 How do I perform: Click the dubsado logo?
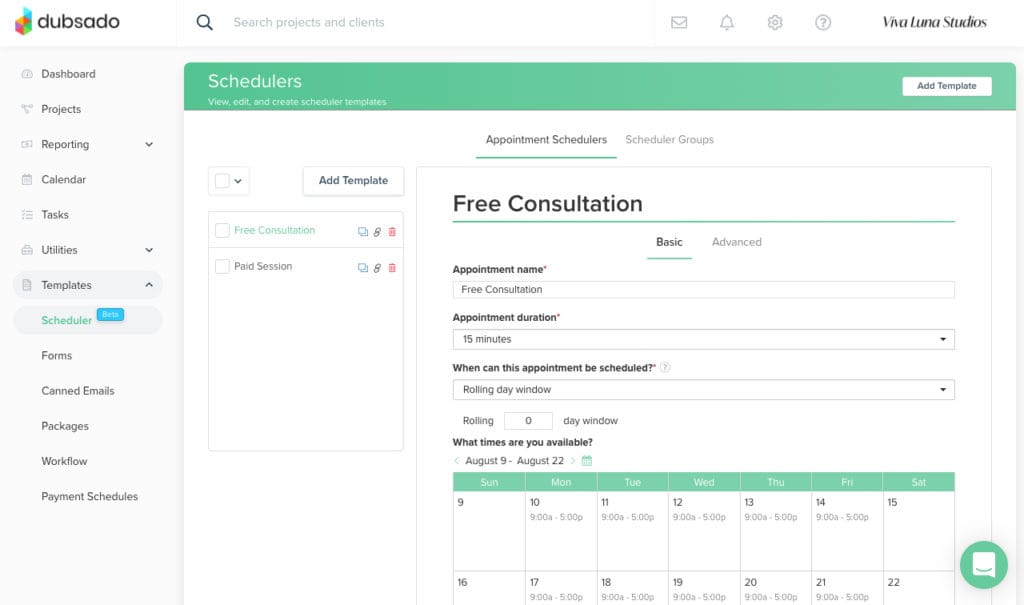(x=67, y=22)
